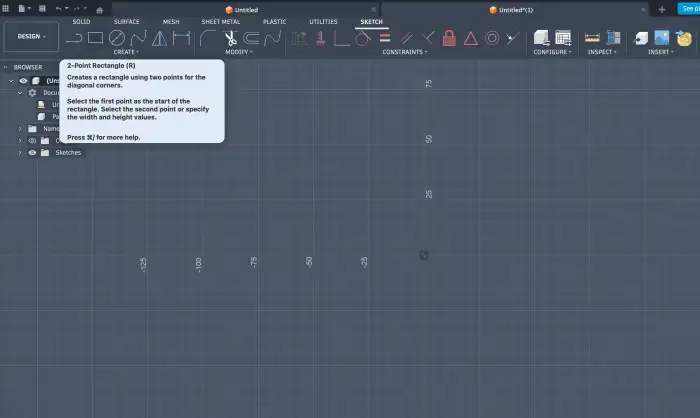This screenshot has width=700, height=418.
Task: Click the Insert Canvas image icon
Action: (662, 38)
